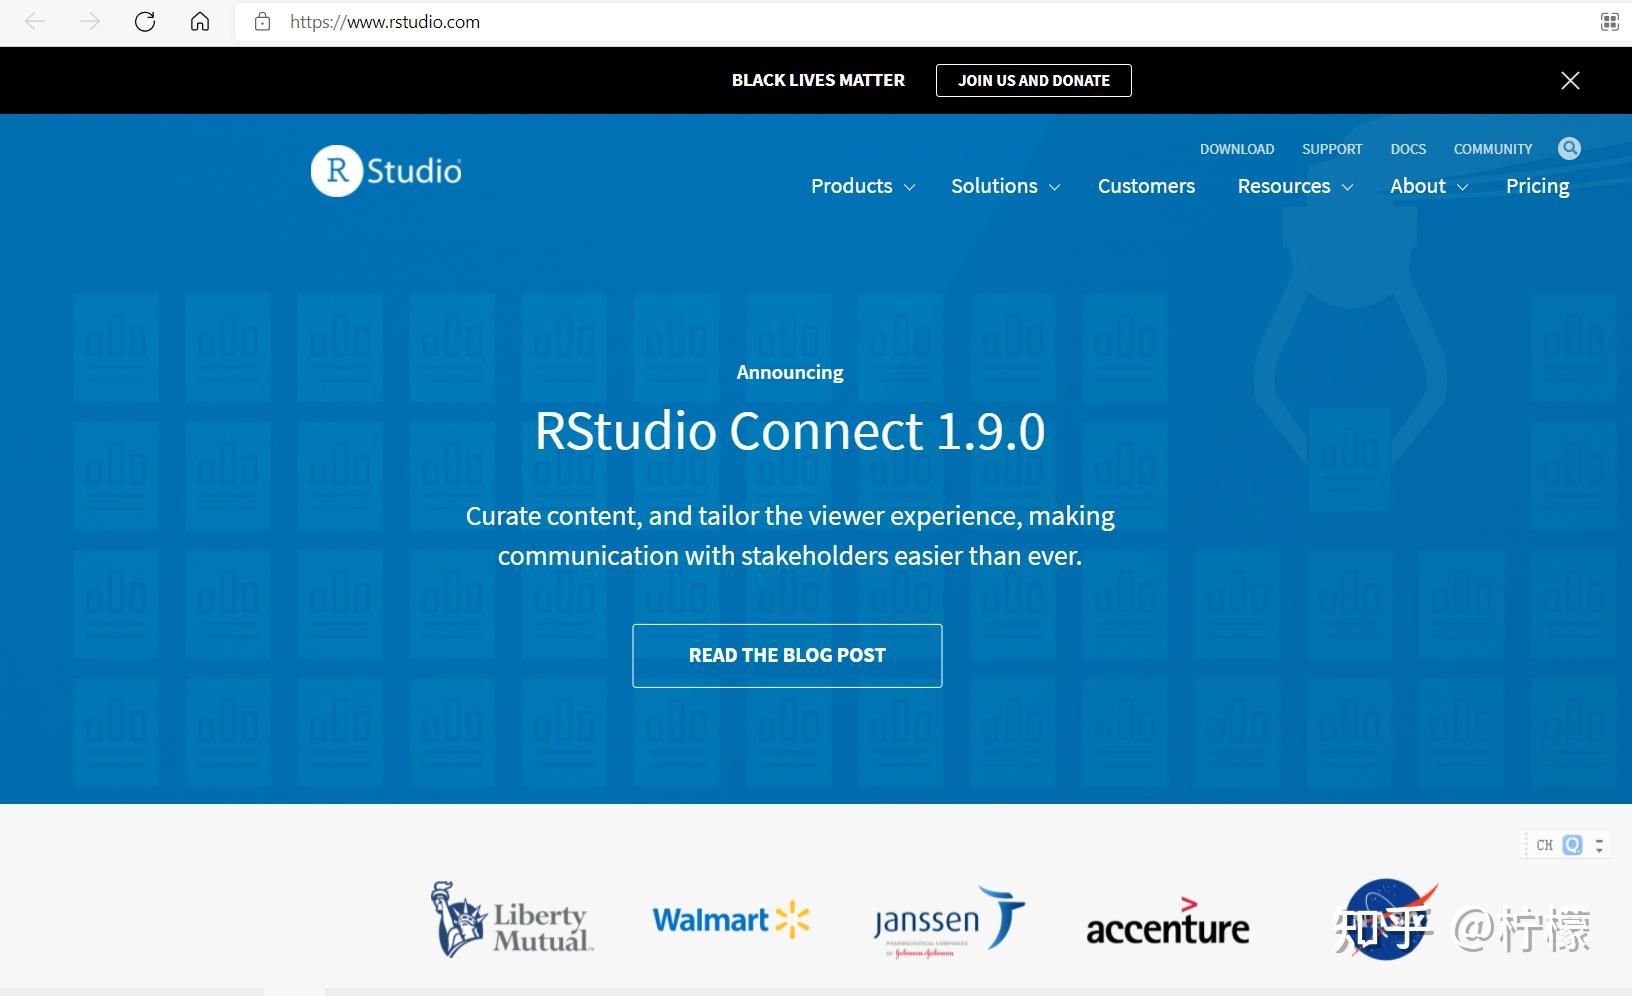Go back using the browser back arrow
Viewport: 1632px width, 996px height.
pyautogui.click(x=35, y=21)
